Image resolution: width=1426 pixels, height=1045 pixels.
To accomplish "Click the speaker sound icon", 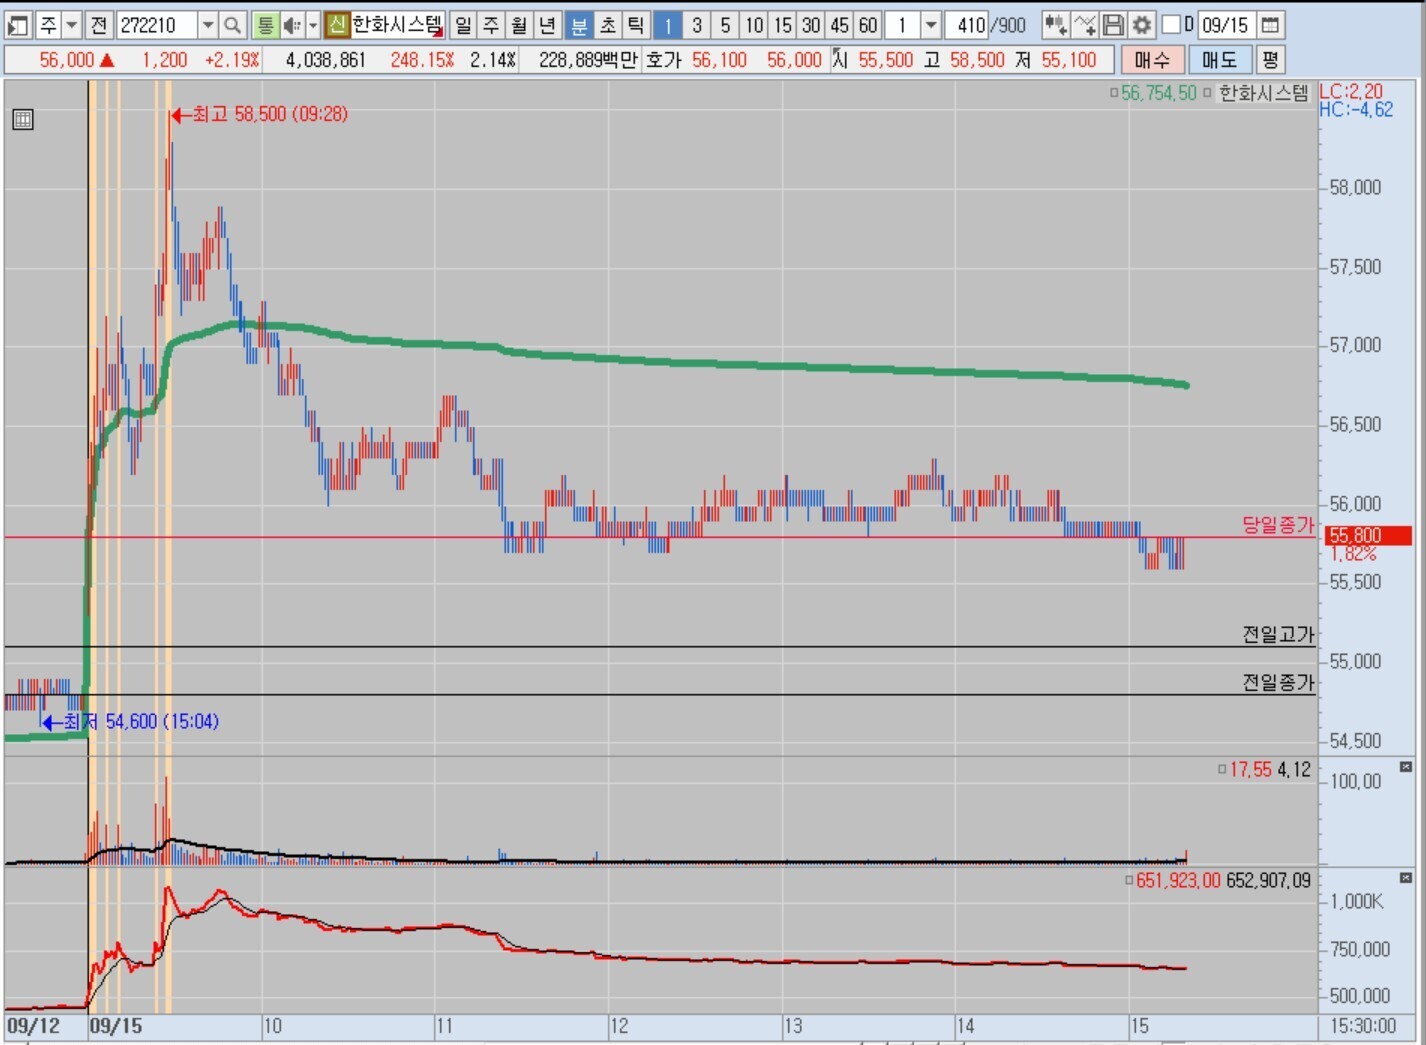I will click(x=291, y=25).
